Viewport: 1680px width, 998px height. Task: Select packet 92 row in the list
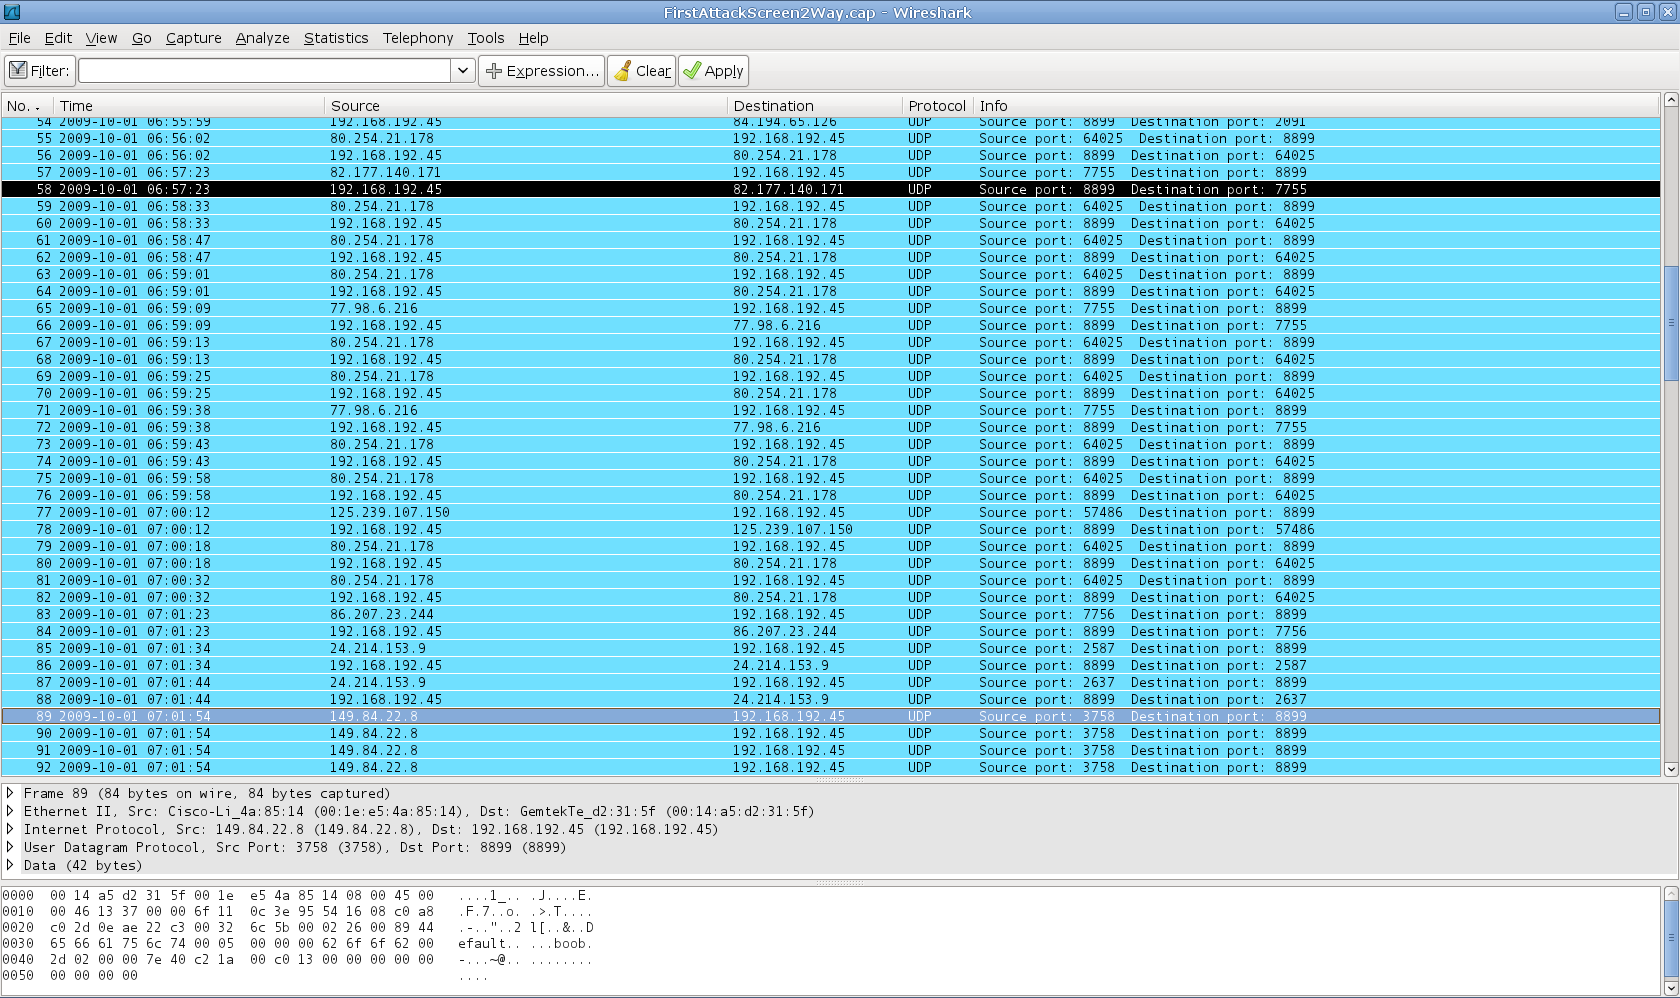(x=830, y=767)
